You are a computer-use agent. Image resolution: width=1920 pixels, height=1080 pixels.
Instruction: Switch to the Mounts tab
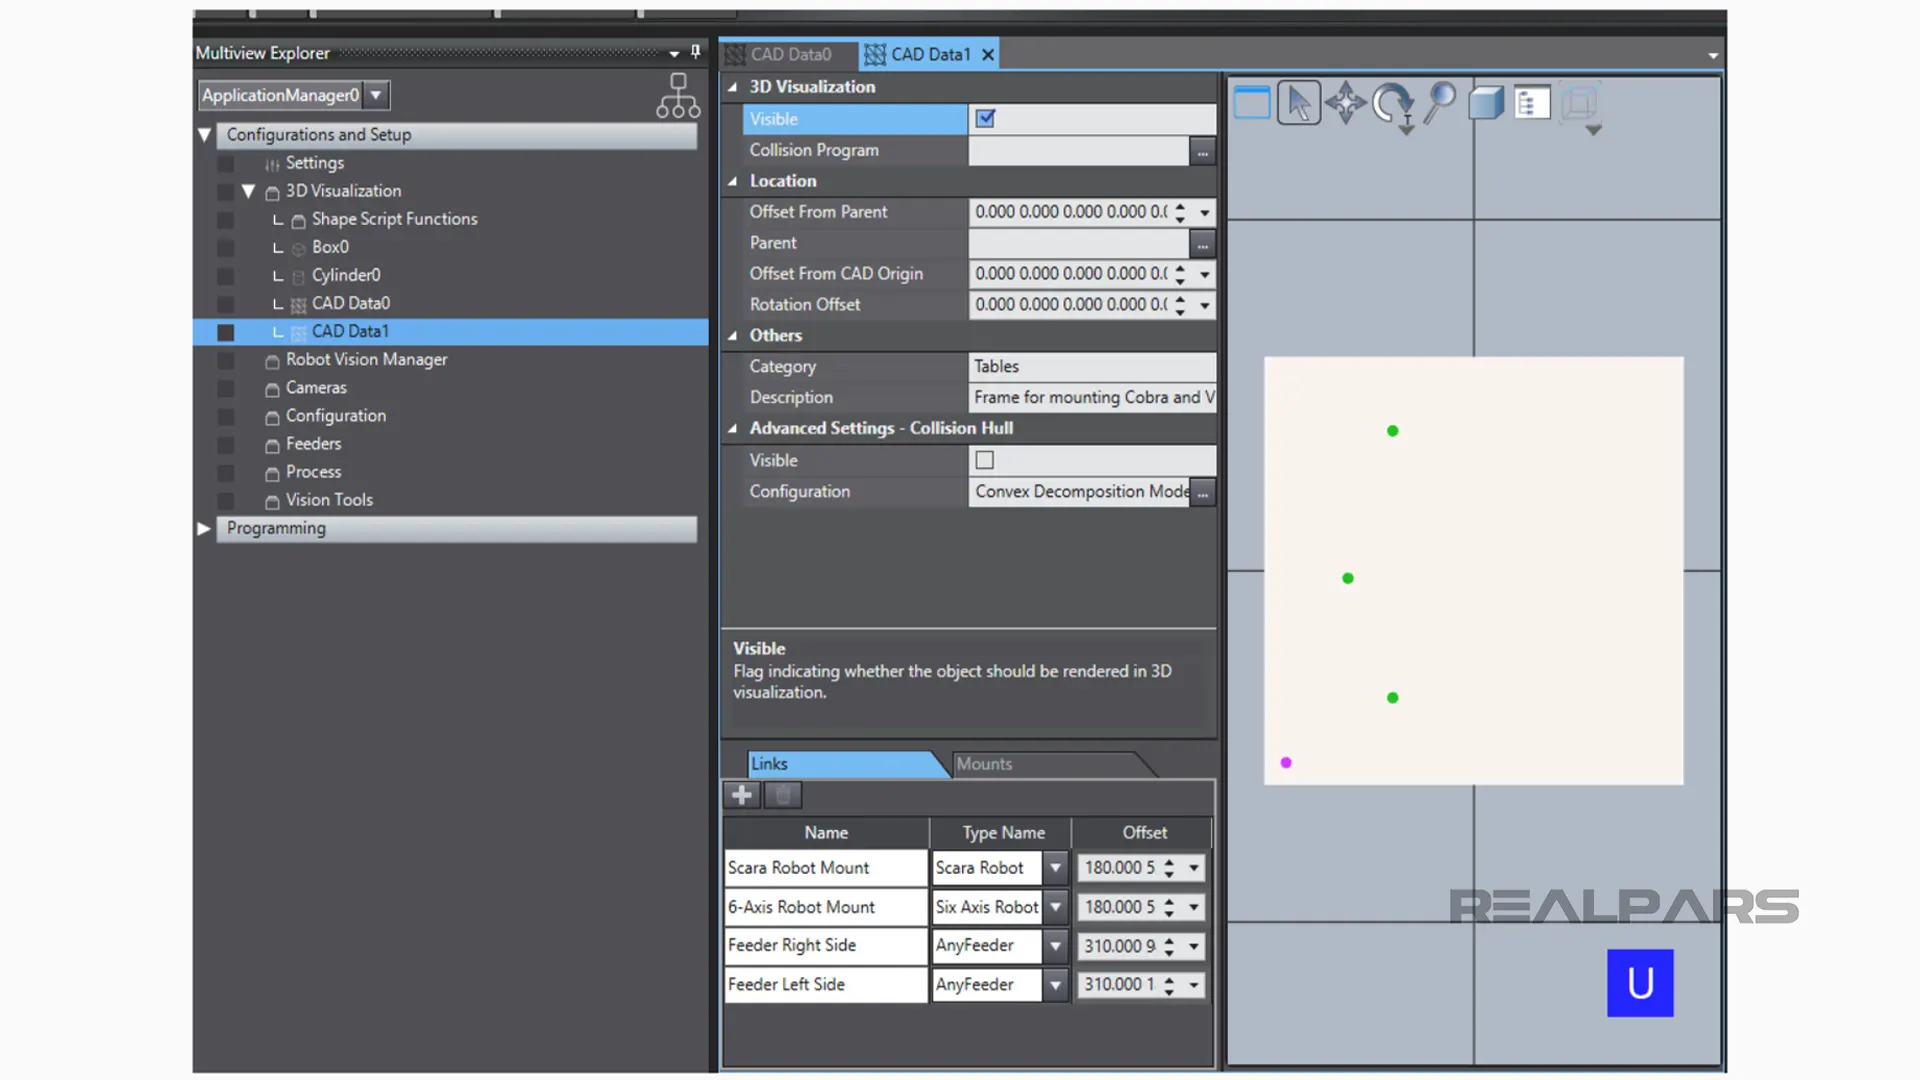984,764
